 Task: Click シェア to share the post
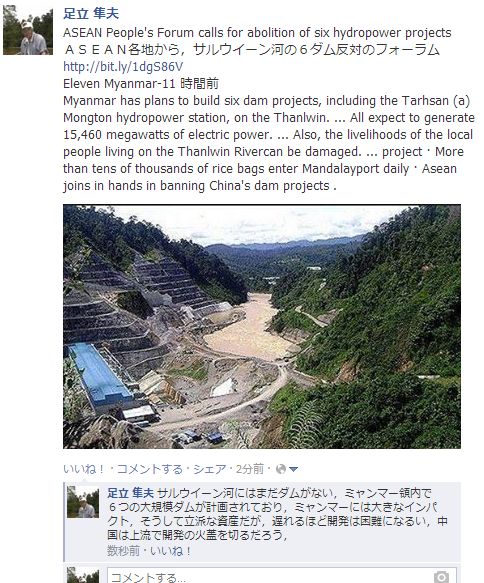pyautogui.click(x=209, y=469)
